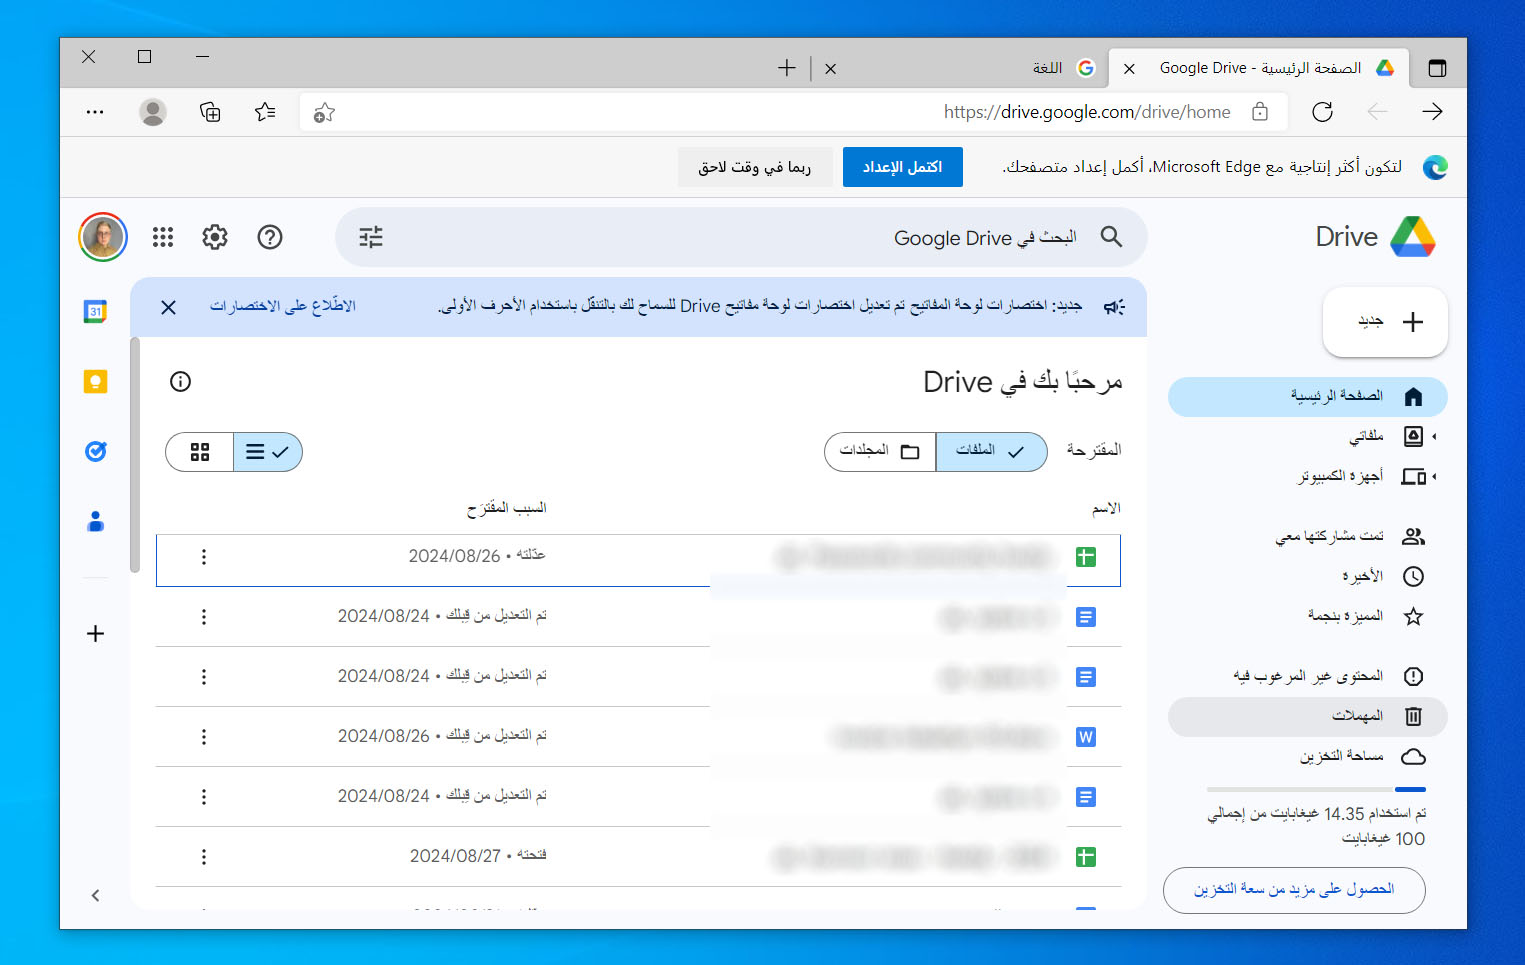The height and width of the screenshot is (965, 1525).
Task: Sort by الاسم column header
Action: point(1106,509)
